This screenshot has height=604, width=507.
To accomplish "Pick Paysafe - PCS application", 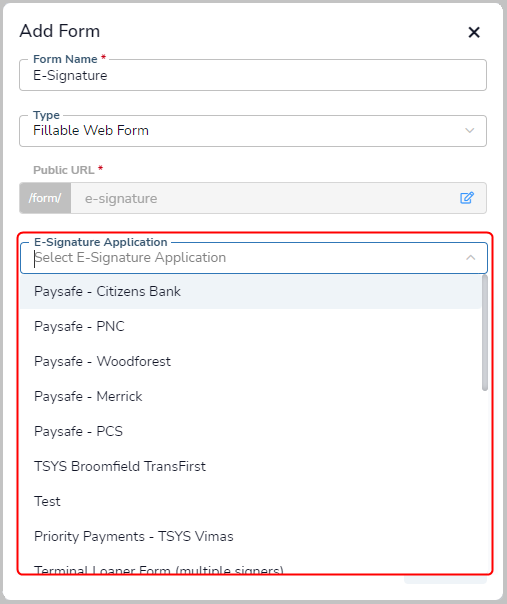I will pos(250,431).
